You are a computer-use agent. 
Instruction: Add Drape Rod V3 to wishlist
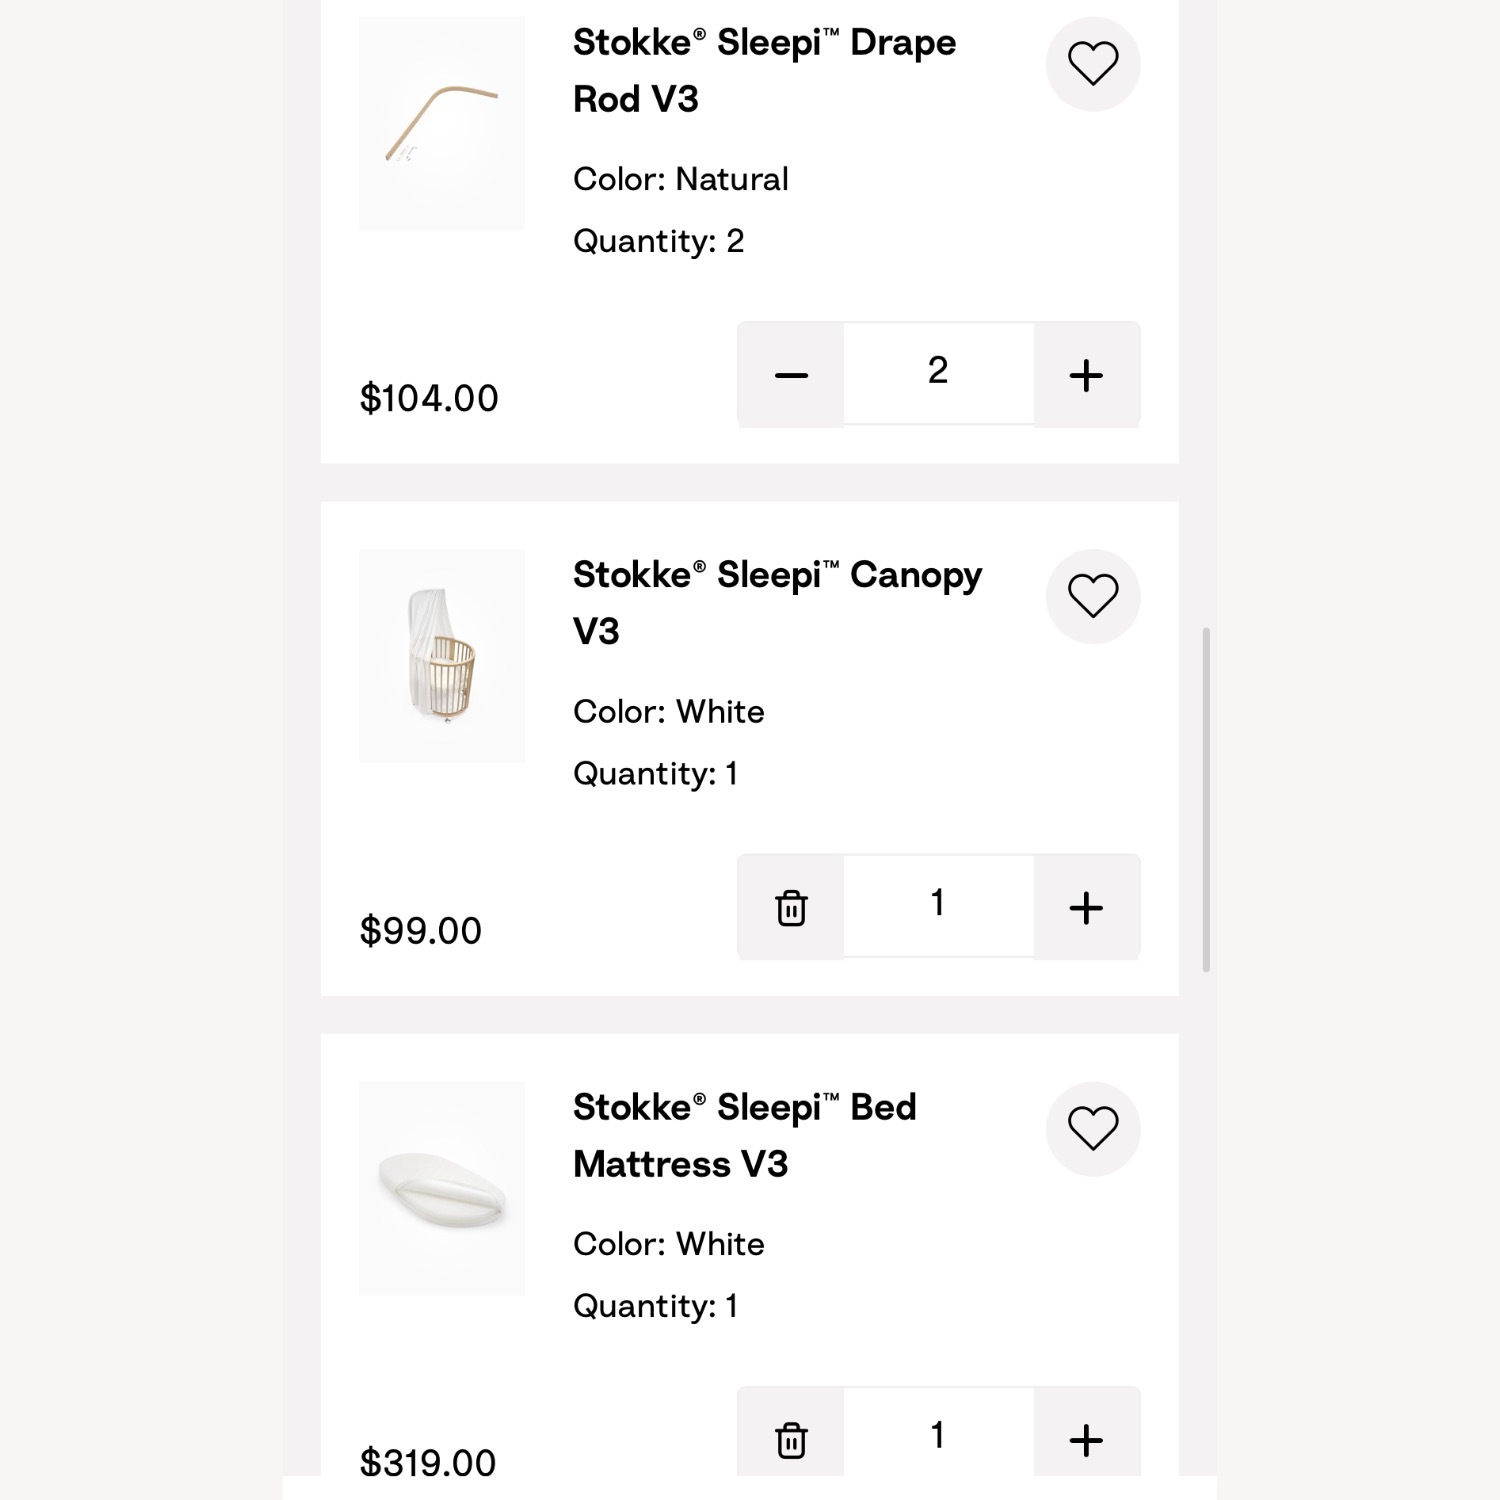pos(1092,64)
